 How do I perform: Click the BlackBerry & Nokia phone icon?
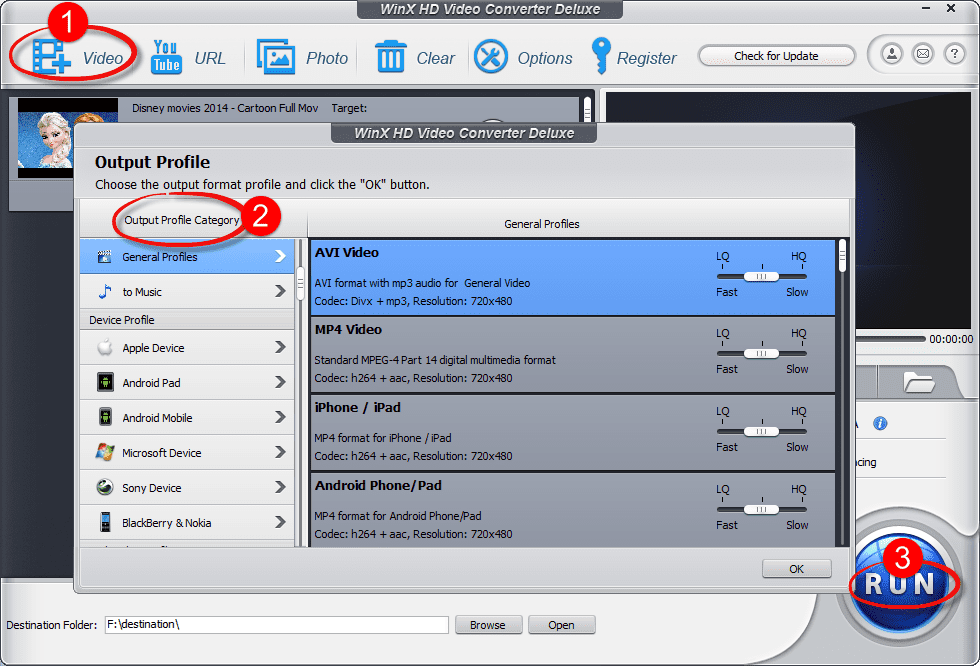click(105, 522)
